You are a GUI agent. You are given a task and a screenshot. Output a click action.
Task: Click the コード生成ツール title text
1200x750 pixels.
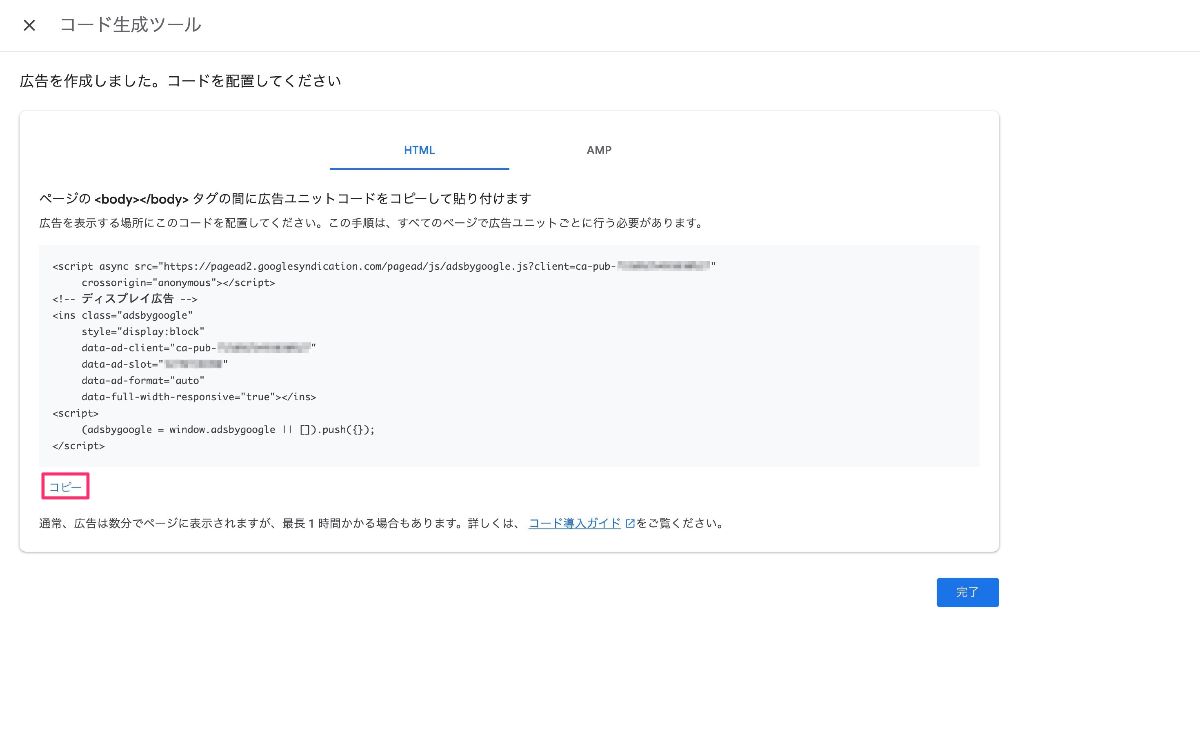pos(130,25)
